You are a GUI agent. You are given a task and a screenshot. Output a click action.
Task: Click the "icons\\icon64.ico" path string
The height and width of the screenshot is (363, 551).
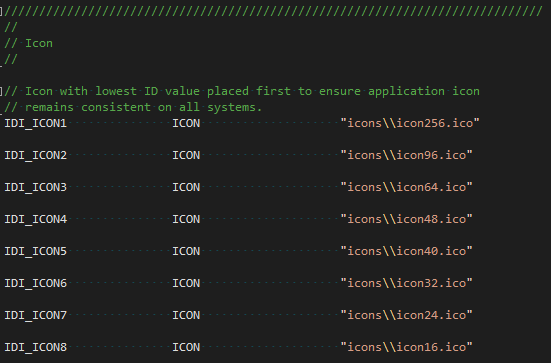tap(407, 187)
